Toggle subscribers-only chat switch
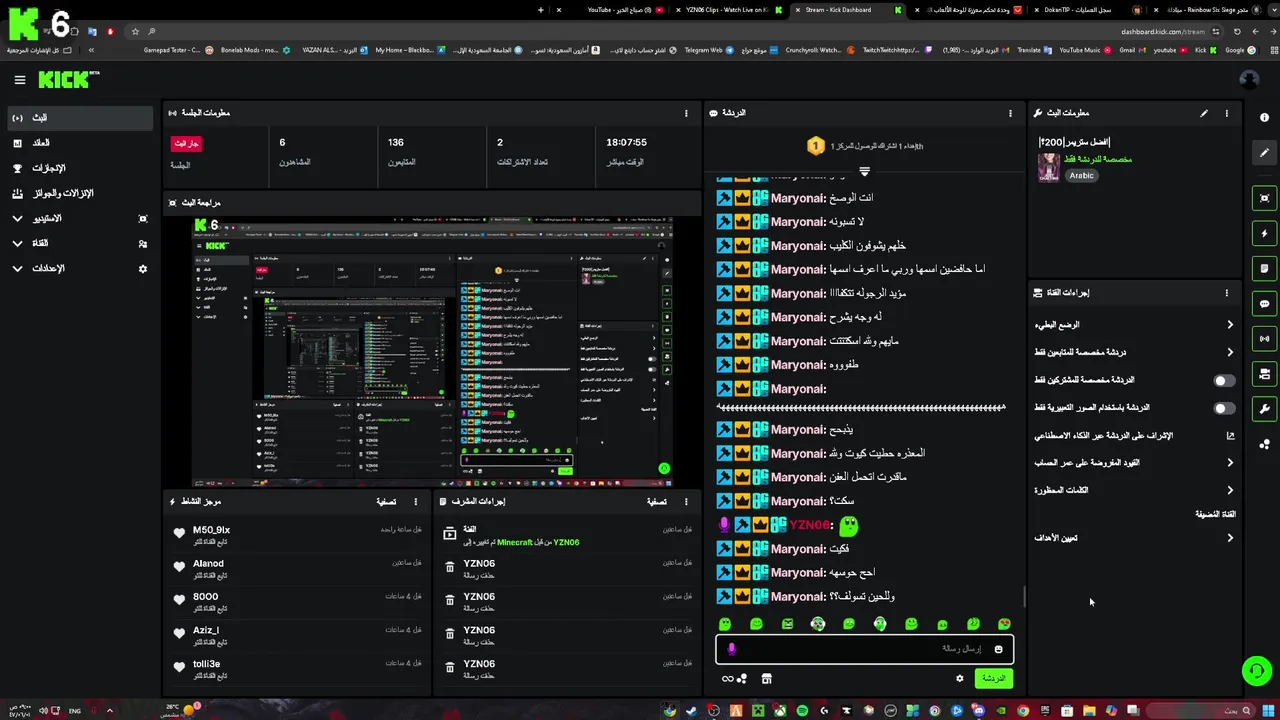Viewport: 1280px width, 720px height. (x=1223, y=380)
